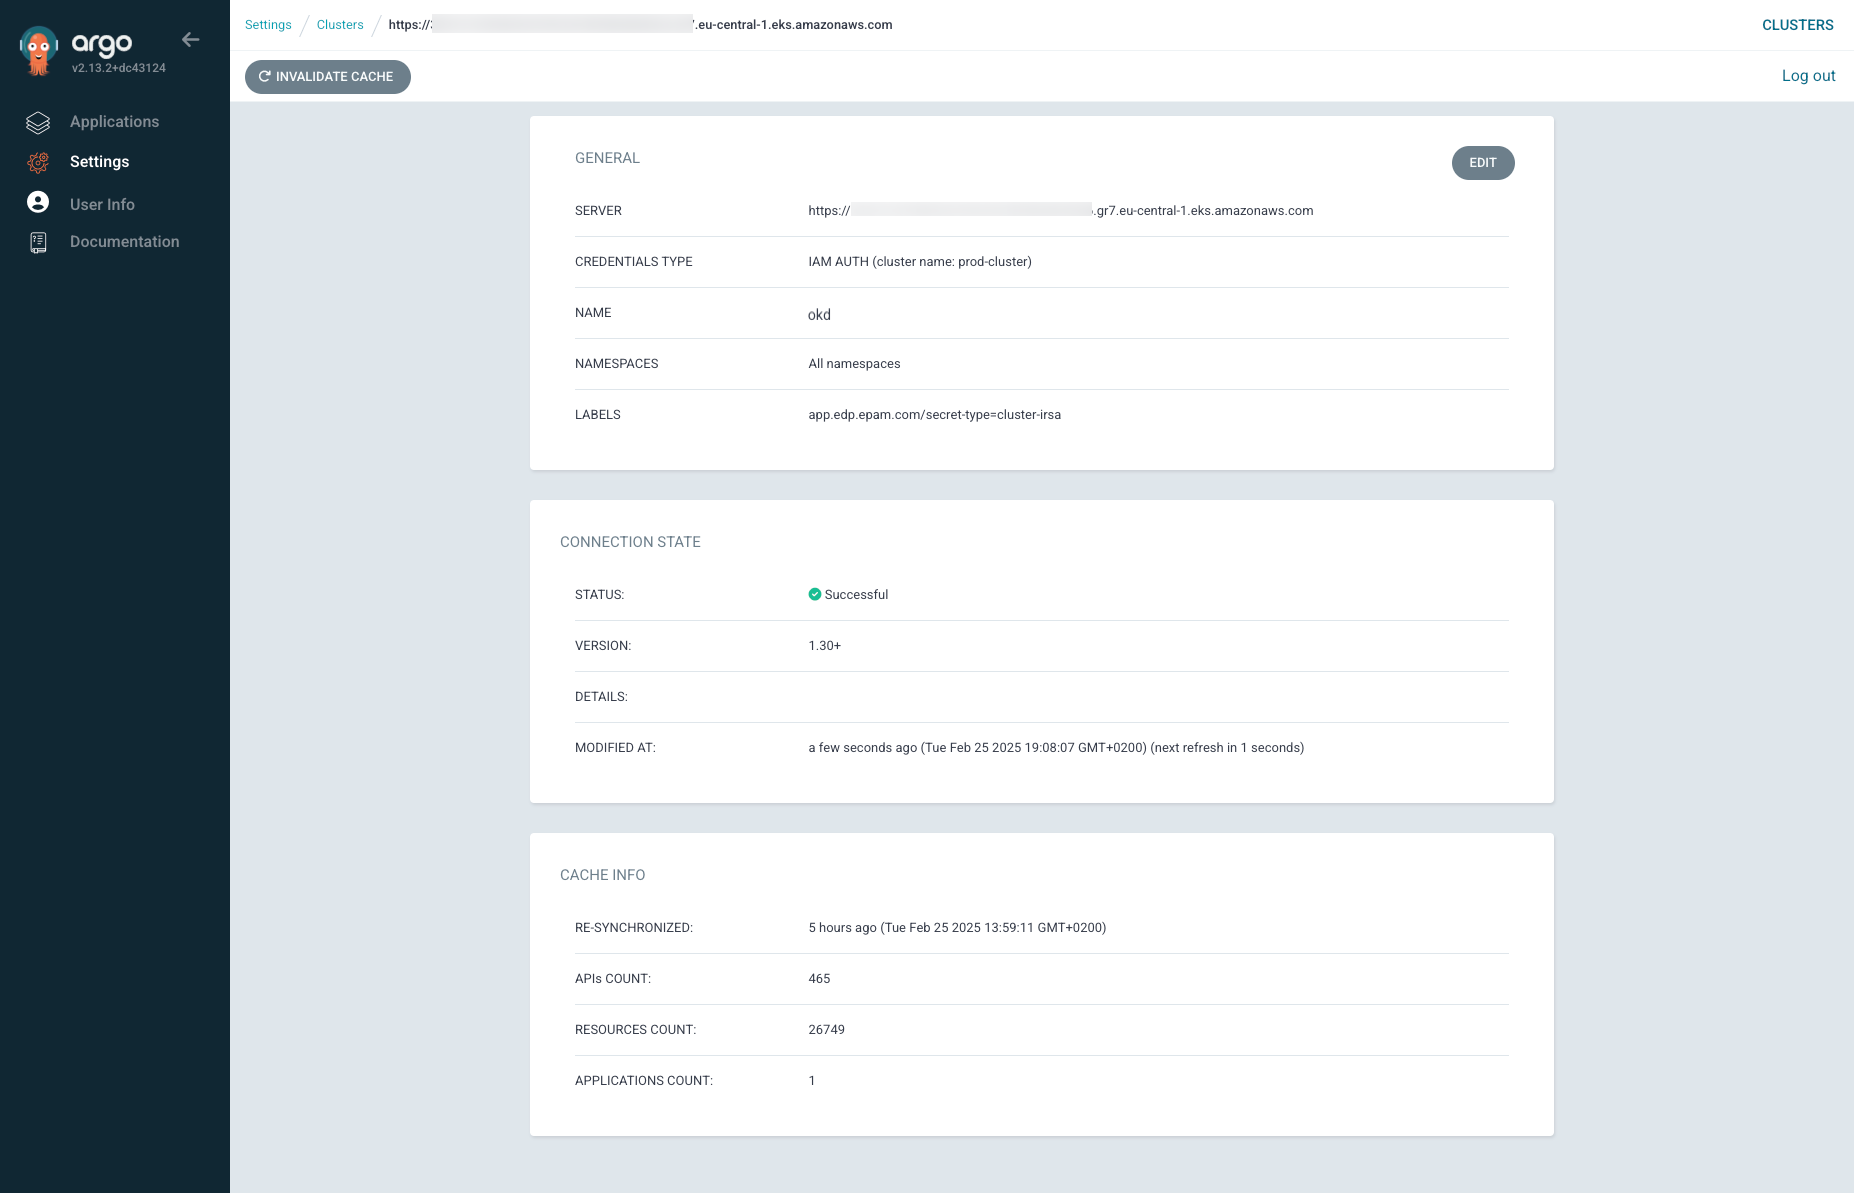Viewport: 1854px width, 1193px height.
Task: Open the Clusters breadcrumb link
Action: [339, 24]
